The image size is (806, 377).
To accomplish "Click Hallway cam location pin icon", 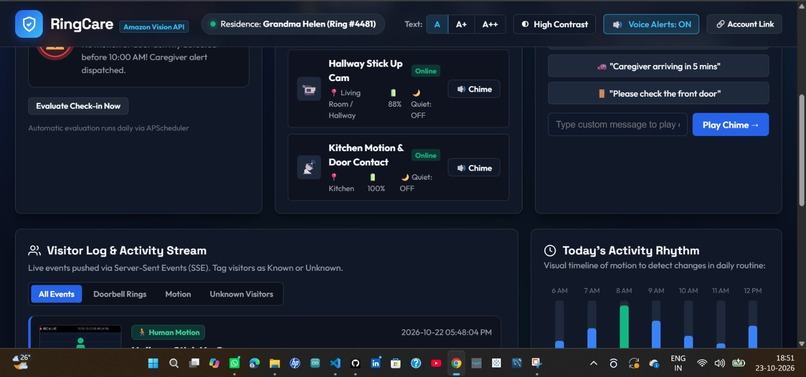I will tap(334, 93).
